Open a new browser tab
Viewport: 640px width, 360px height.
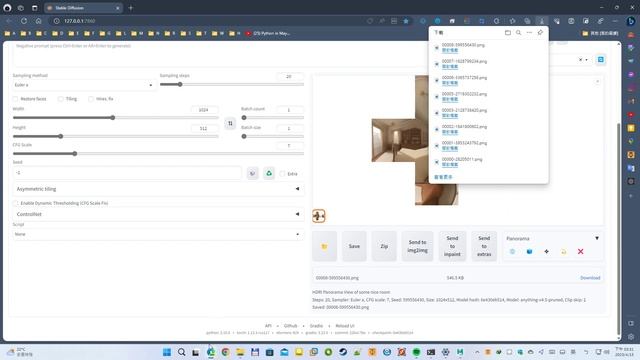pos(131,8)
